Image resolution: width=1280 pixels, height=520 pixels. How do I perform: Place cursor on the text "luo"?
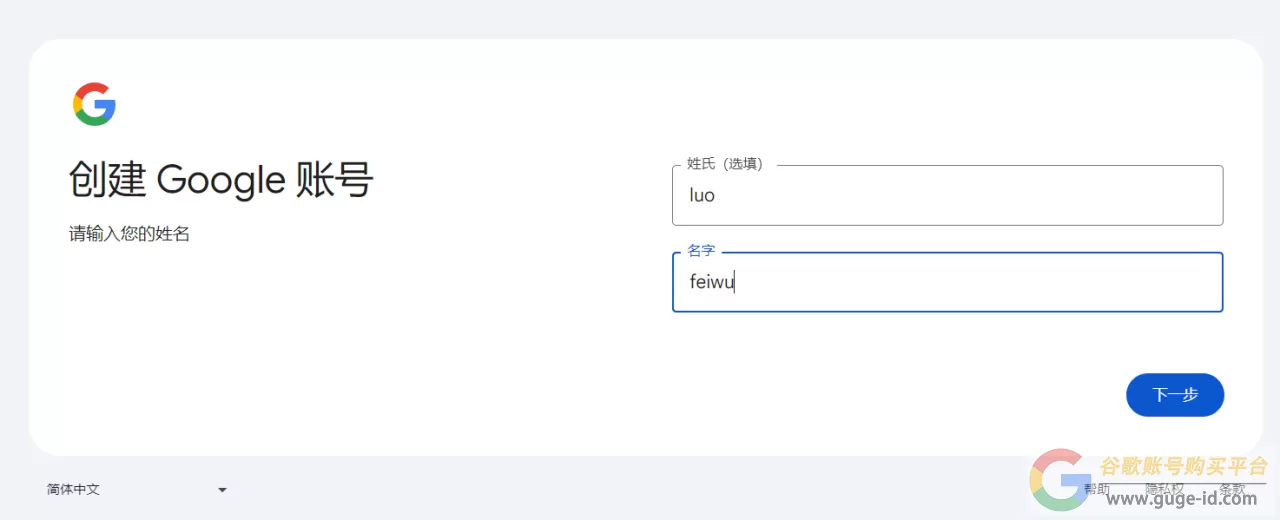tap(702, 196)
